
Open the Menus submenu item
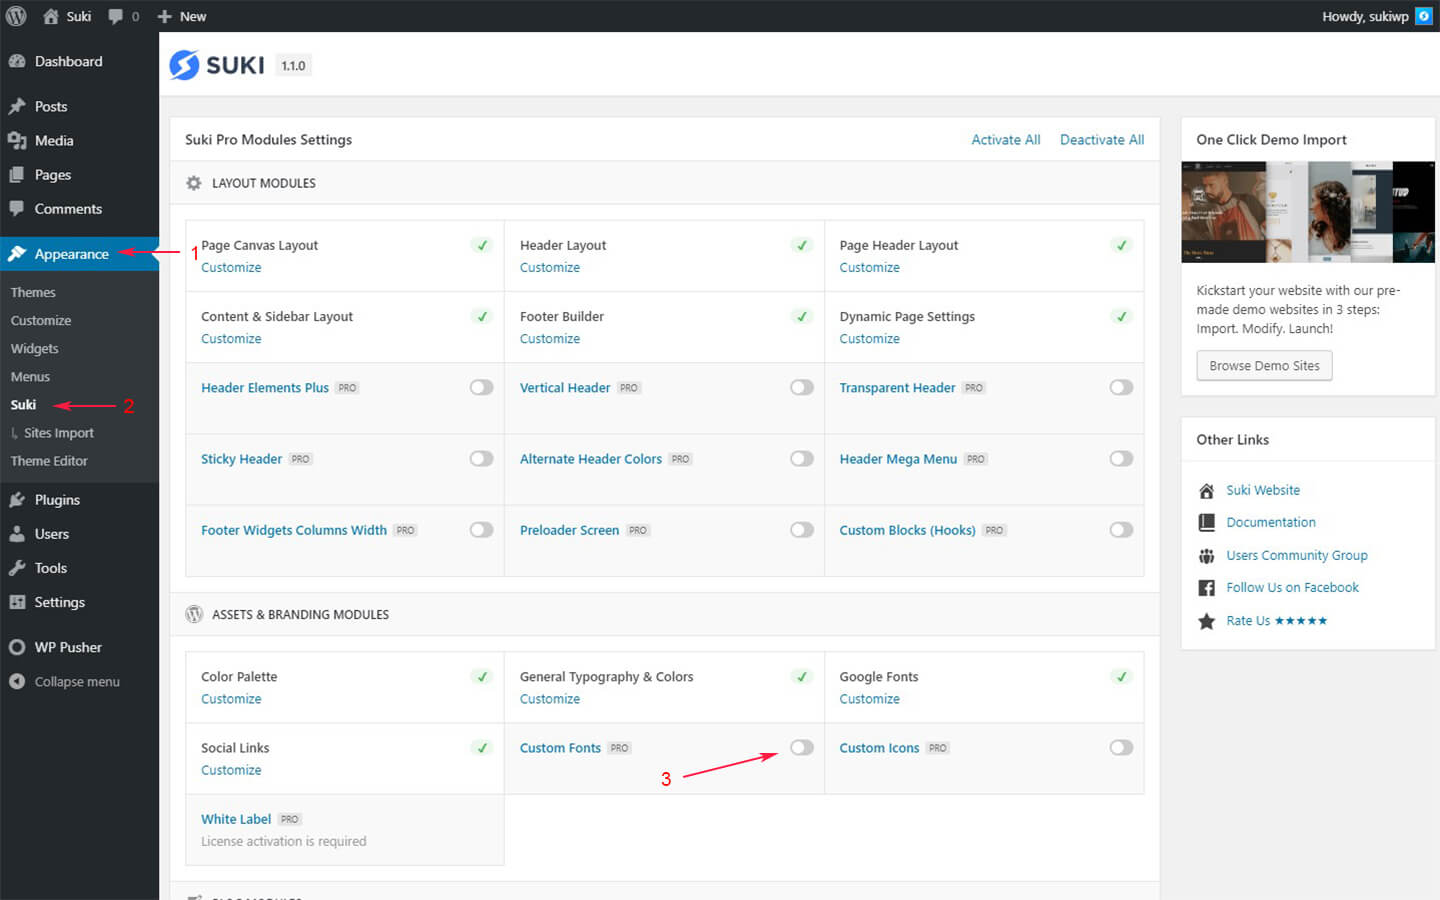point(30,376)
